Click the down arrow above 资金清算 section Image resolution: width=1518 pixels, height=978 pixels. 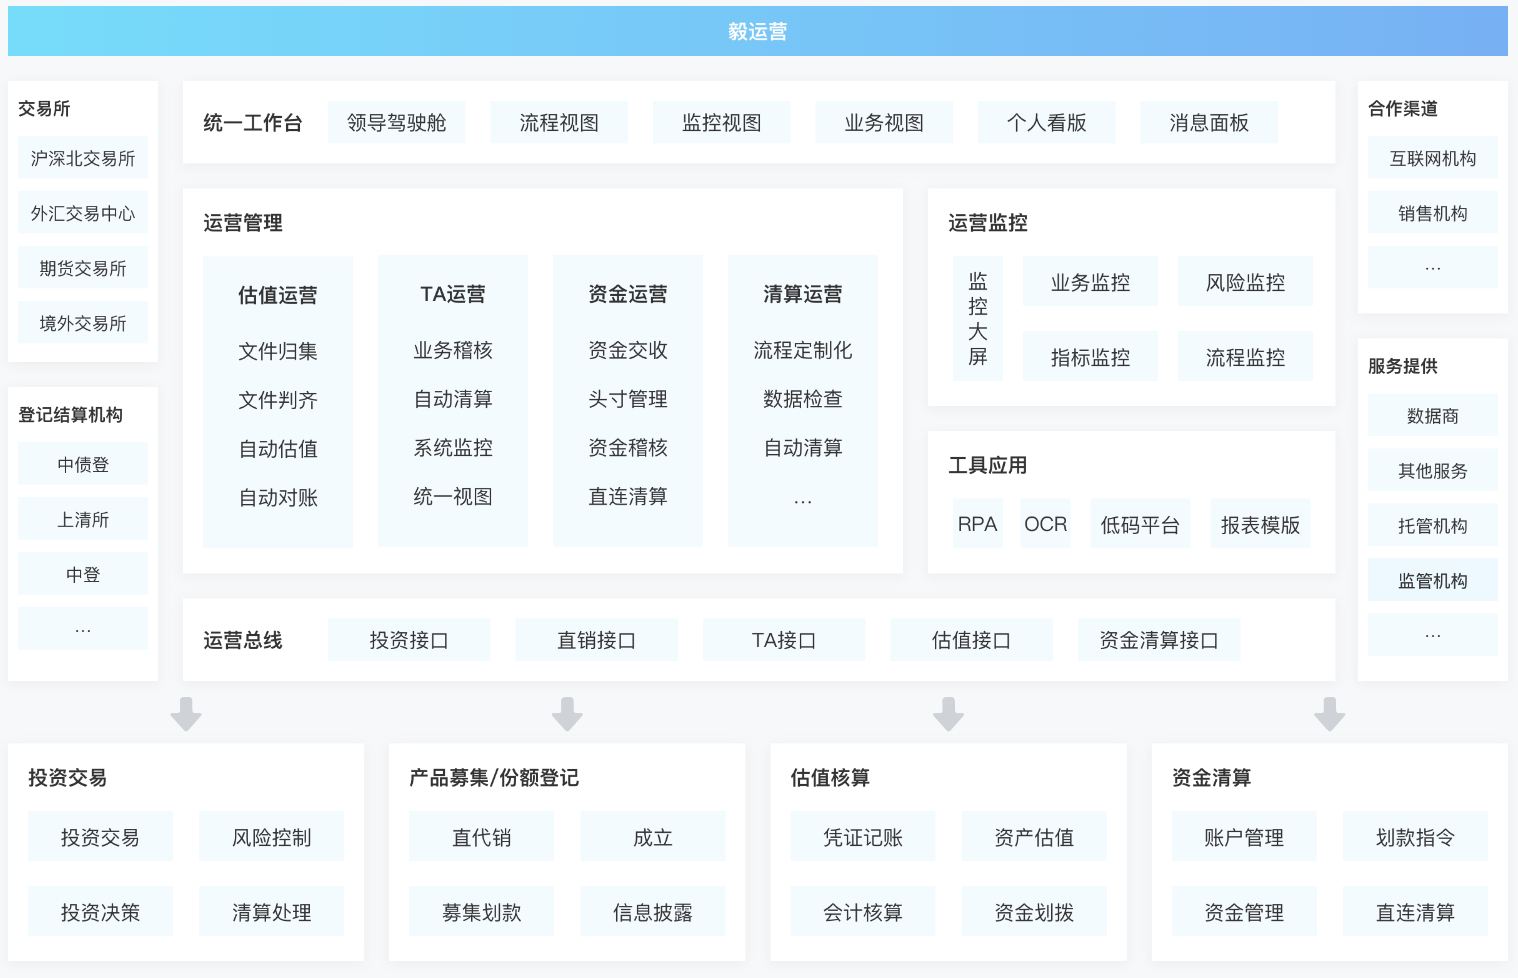point(1329,714)
